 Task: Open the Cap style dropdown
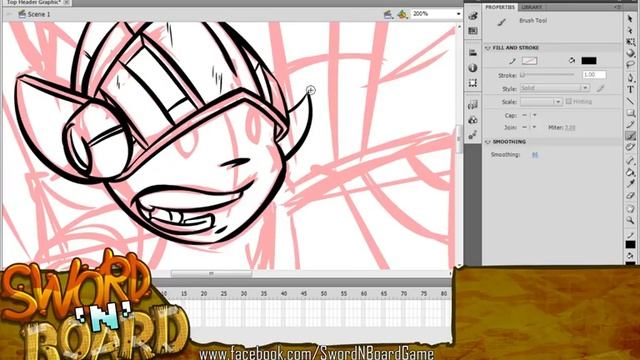click(x=529, y=115)
